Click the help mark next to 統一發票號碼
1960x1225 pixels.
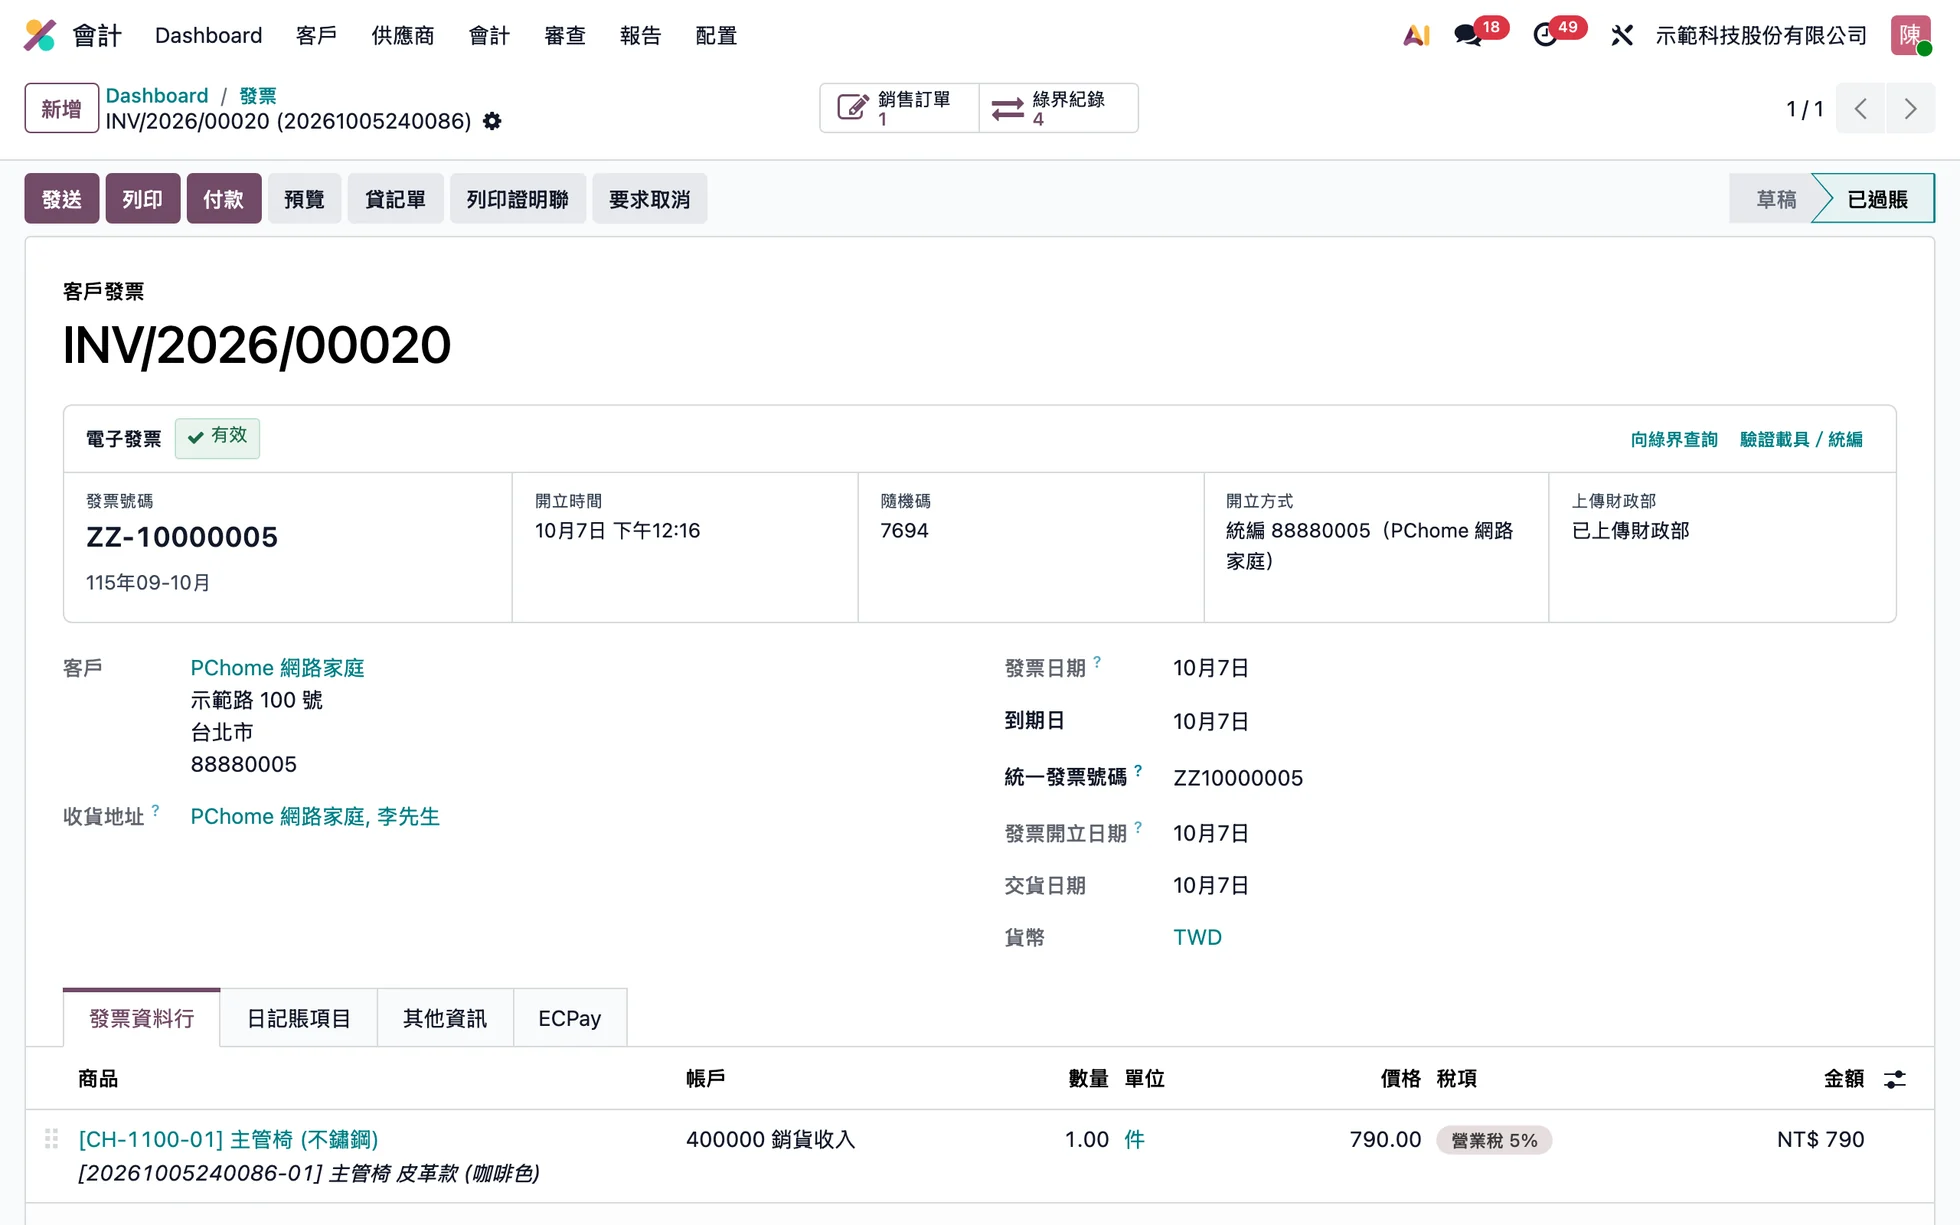(1138, 771)
